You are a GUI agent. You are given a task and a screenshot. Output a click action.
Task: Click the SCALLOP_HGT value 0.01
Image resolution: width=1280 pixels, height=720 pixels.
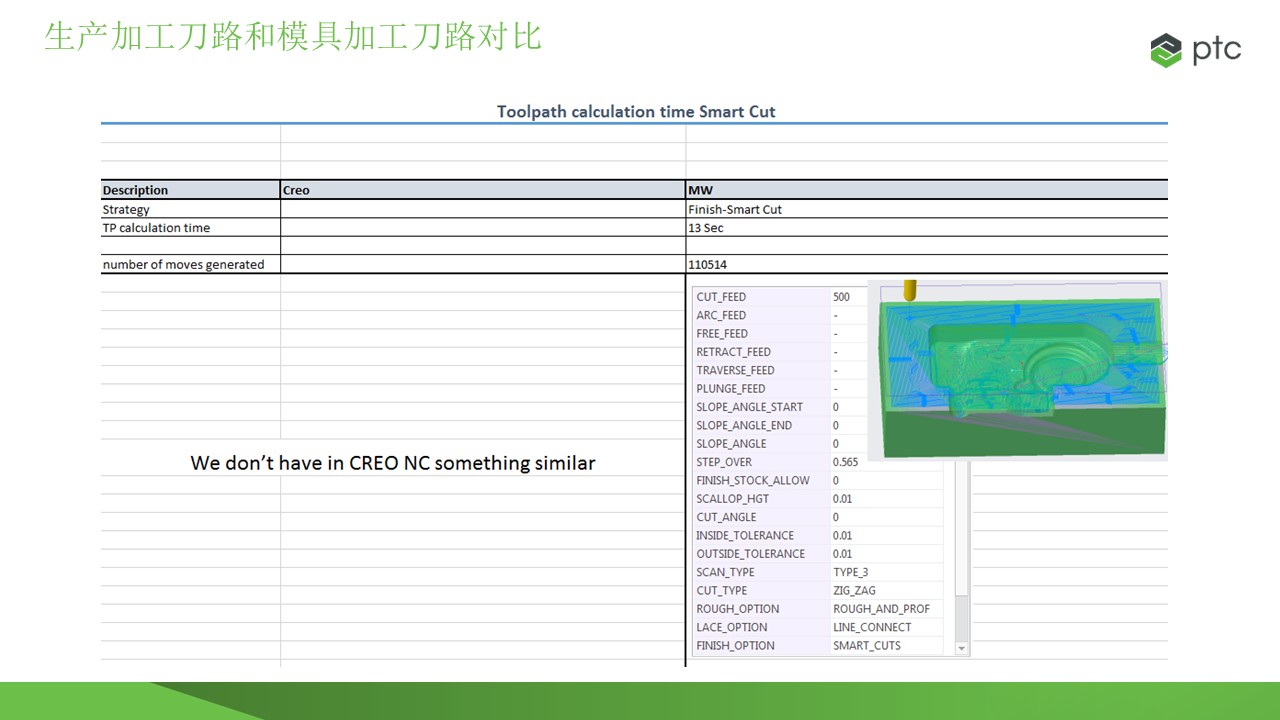tap(843, 498)
